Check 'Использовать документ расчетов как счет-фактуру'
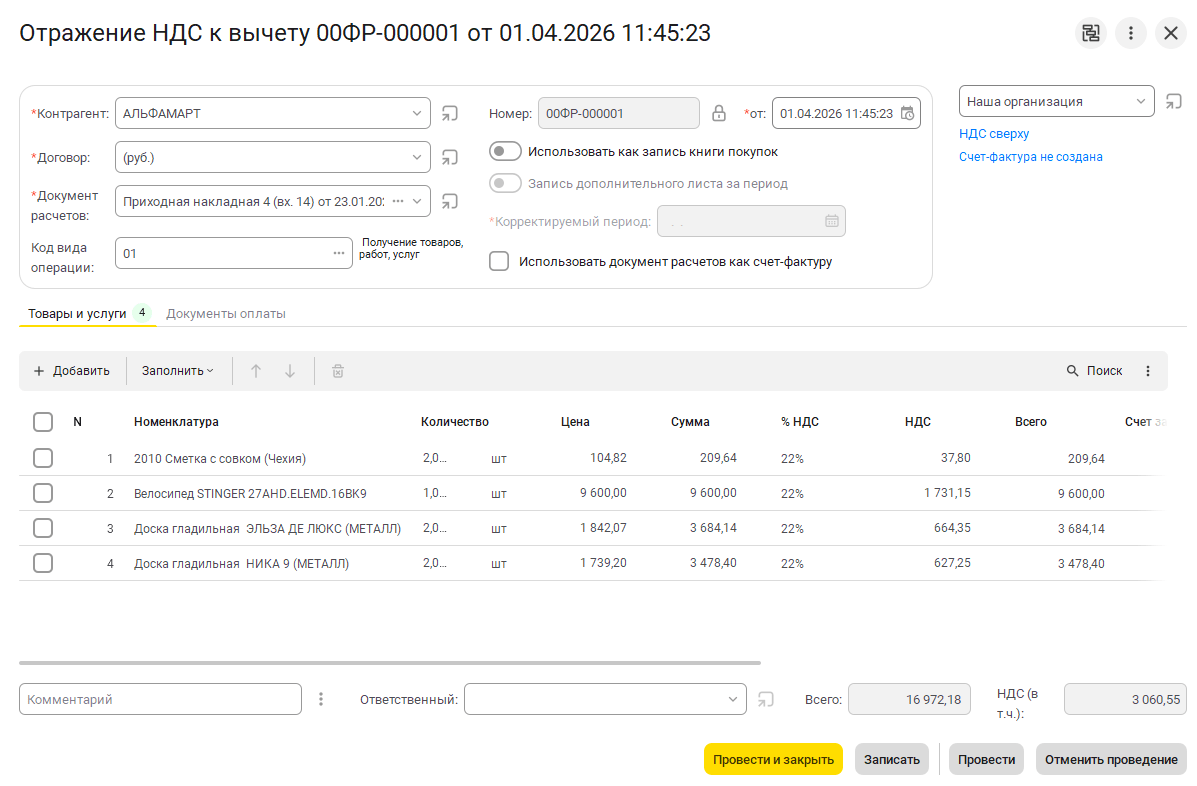Image resolution: width=1197 pixels, height=786 pixels. pos(499,262)
